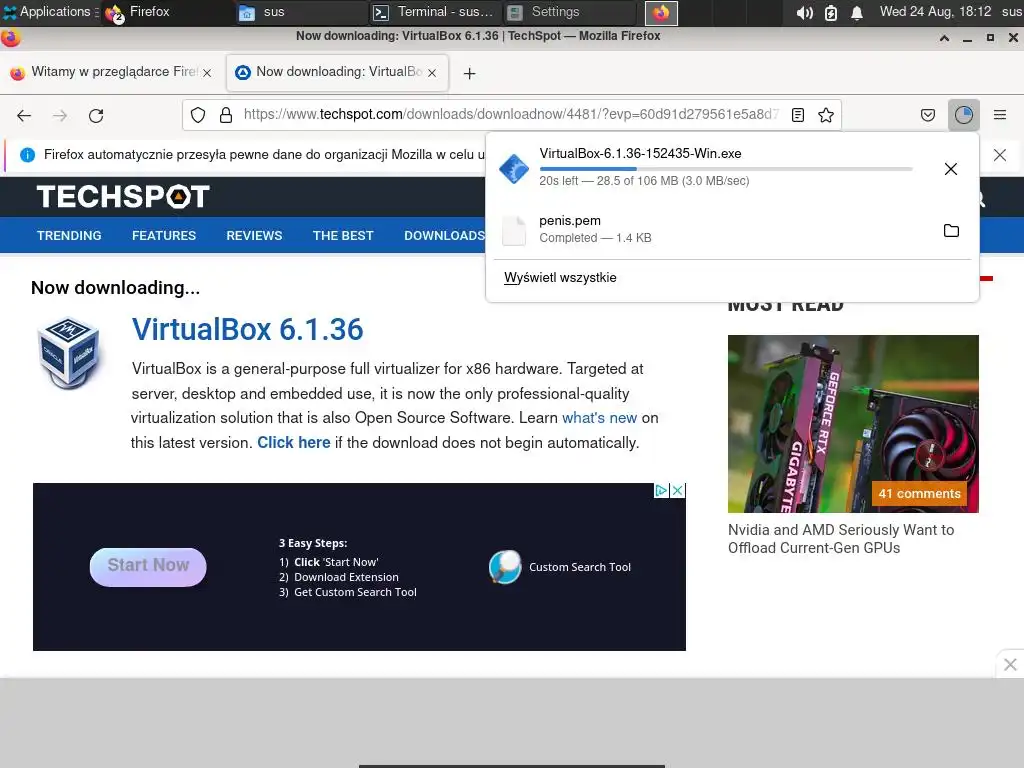Dismiss the Mozilla data notification bar
Viewport: 1024px width, 768px height.
[1000, 155]
